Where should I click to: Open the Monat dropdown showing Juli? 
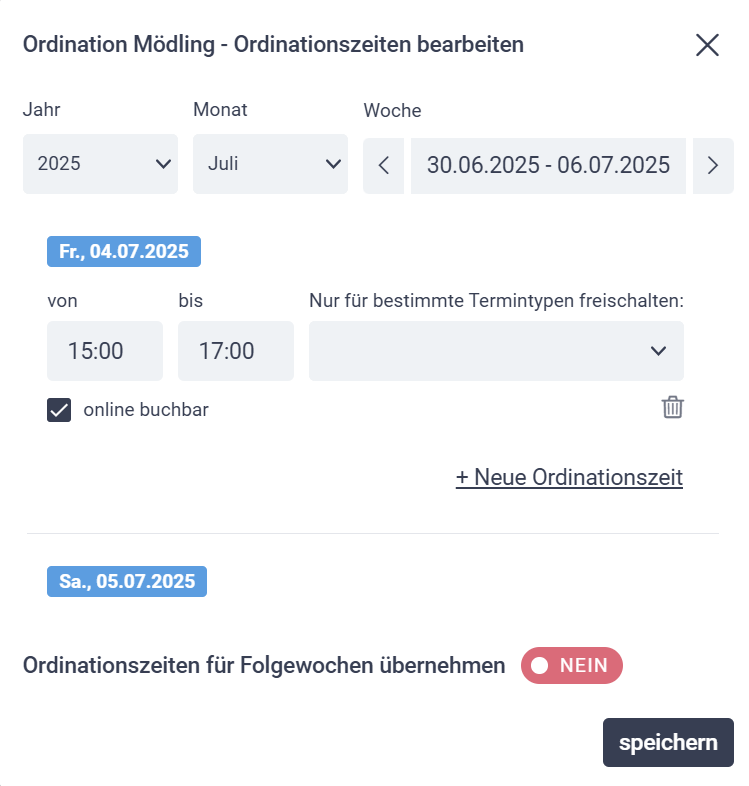(270, 164)
